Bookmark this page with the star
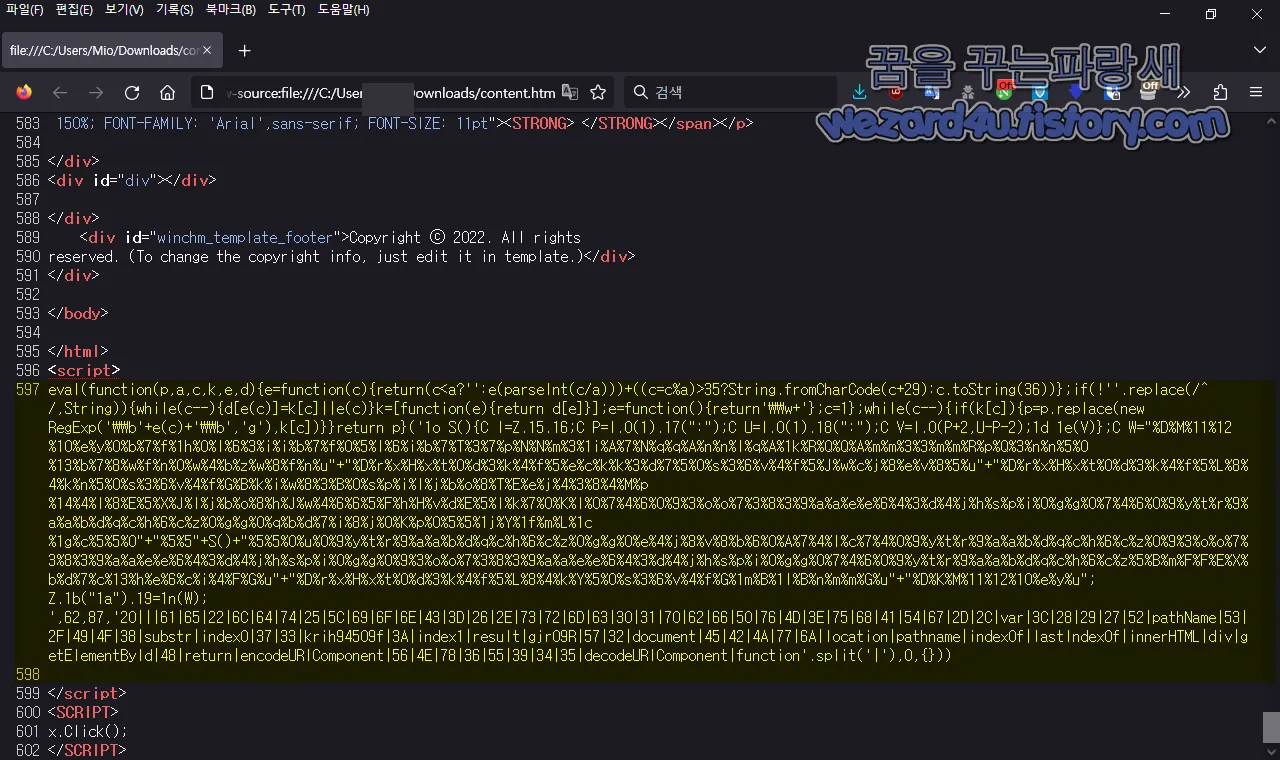1280x760 pixels. pyautogui.click(x=598, y=92)
